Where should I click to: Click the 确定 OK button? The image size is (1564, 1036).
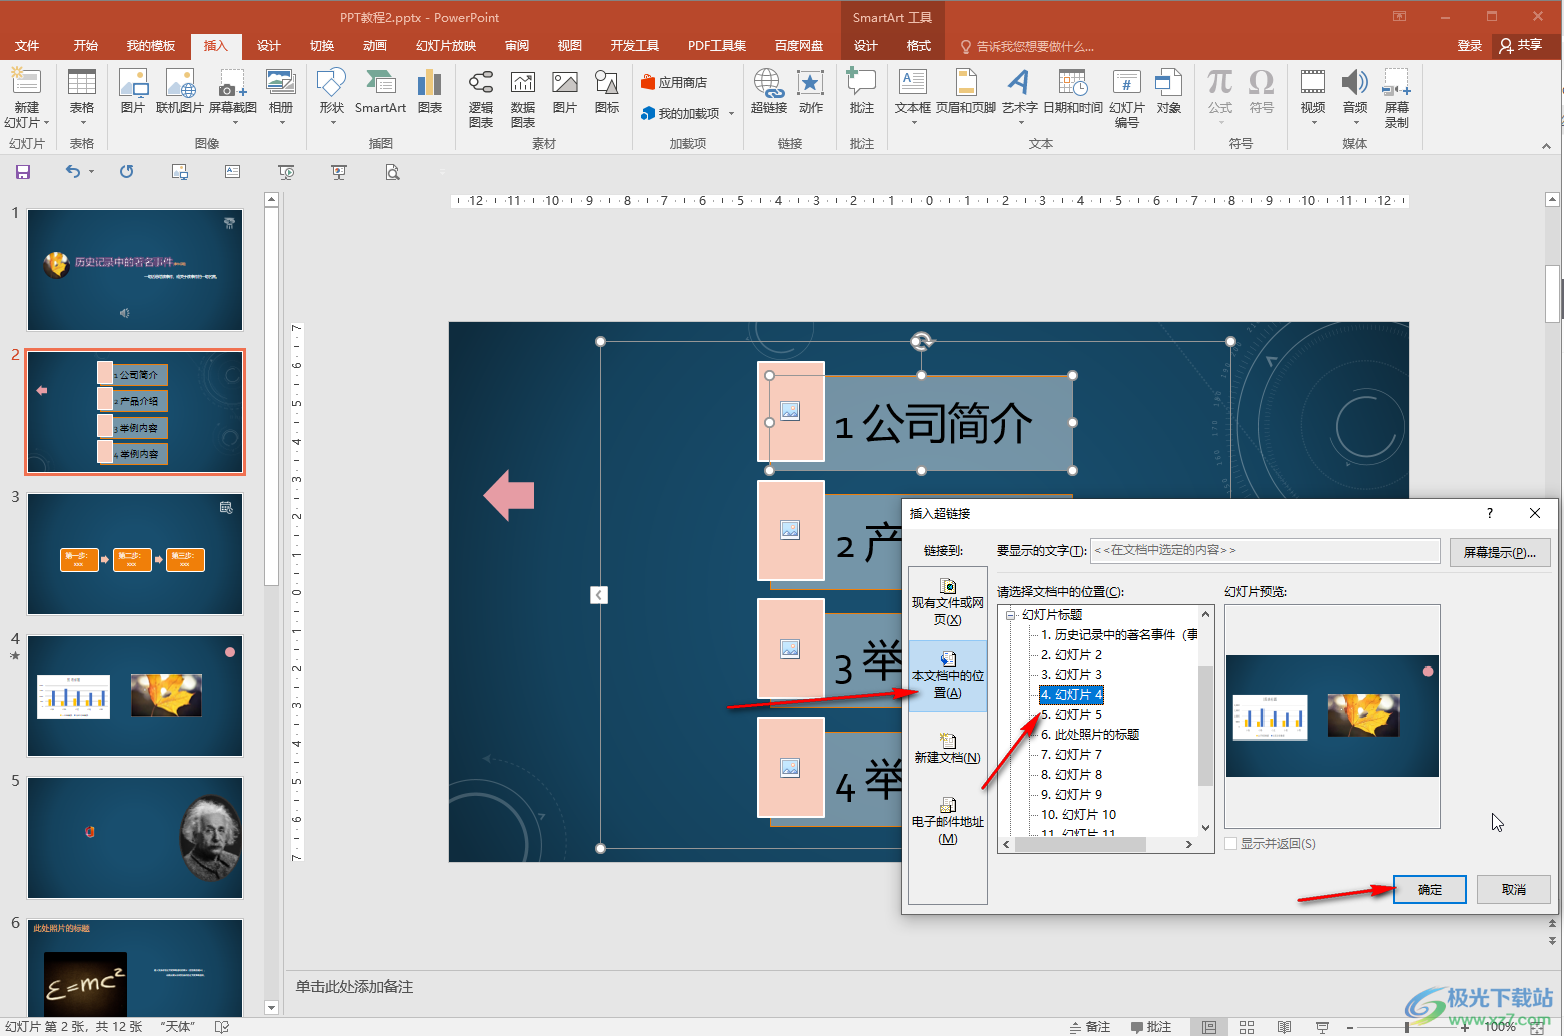[1430, 890]
